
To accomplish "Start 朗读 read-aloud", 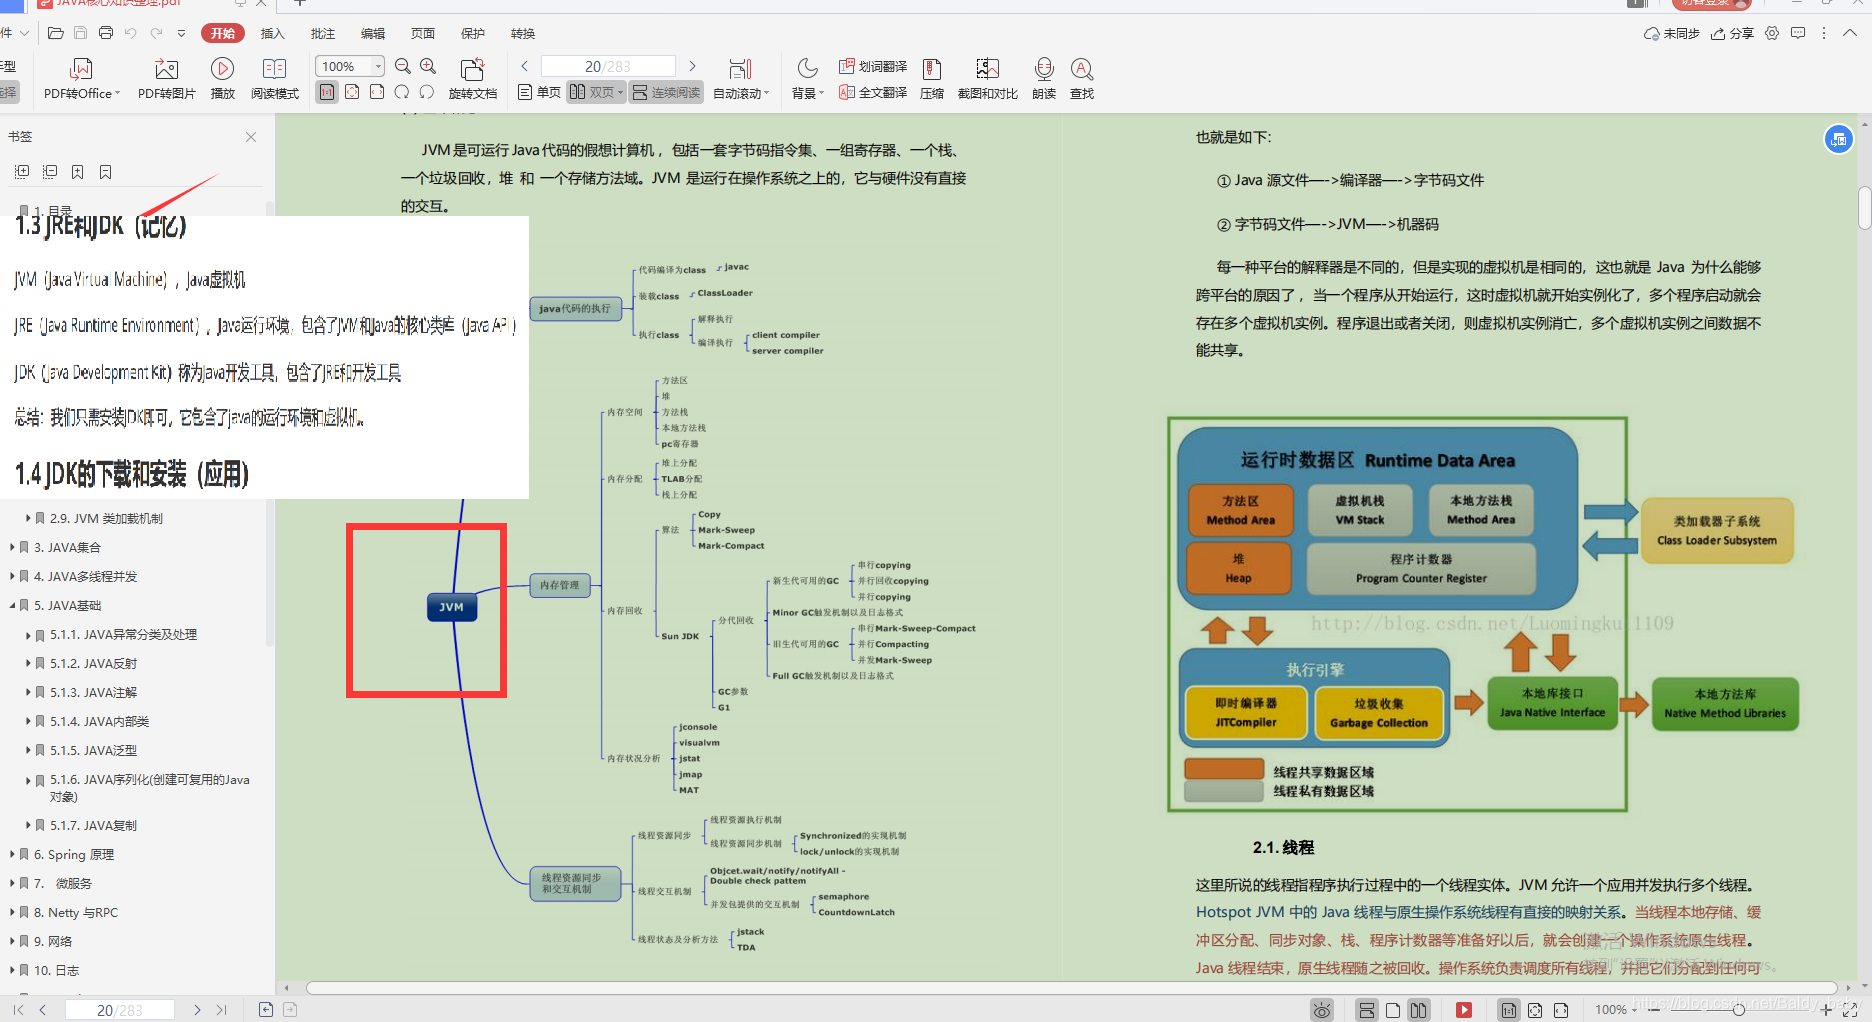I will click(x=1043, y=78).
